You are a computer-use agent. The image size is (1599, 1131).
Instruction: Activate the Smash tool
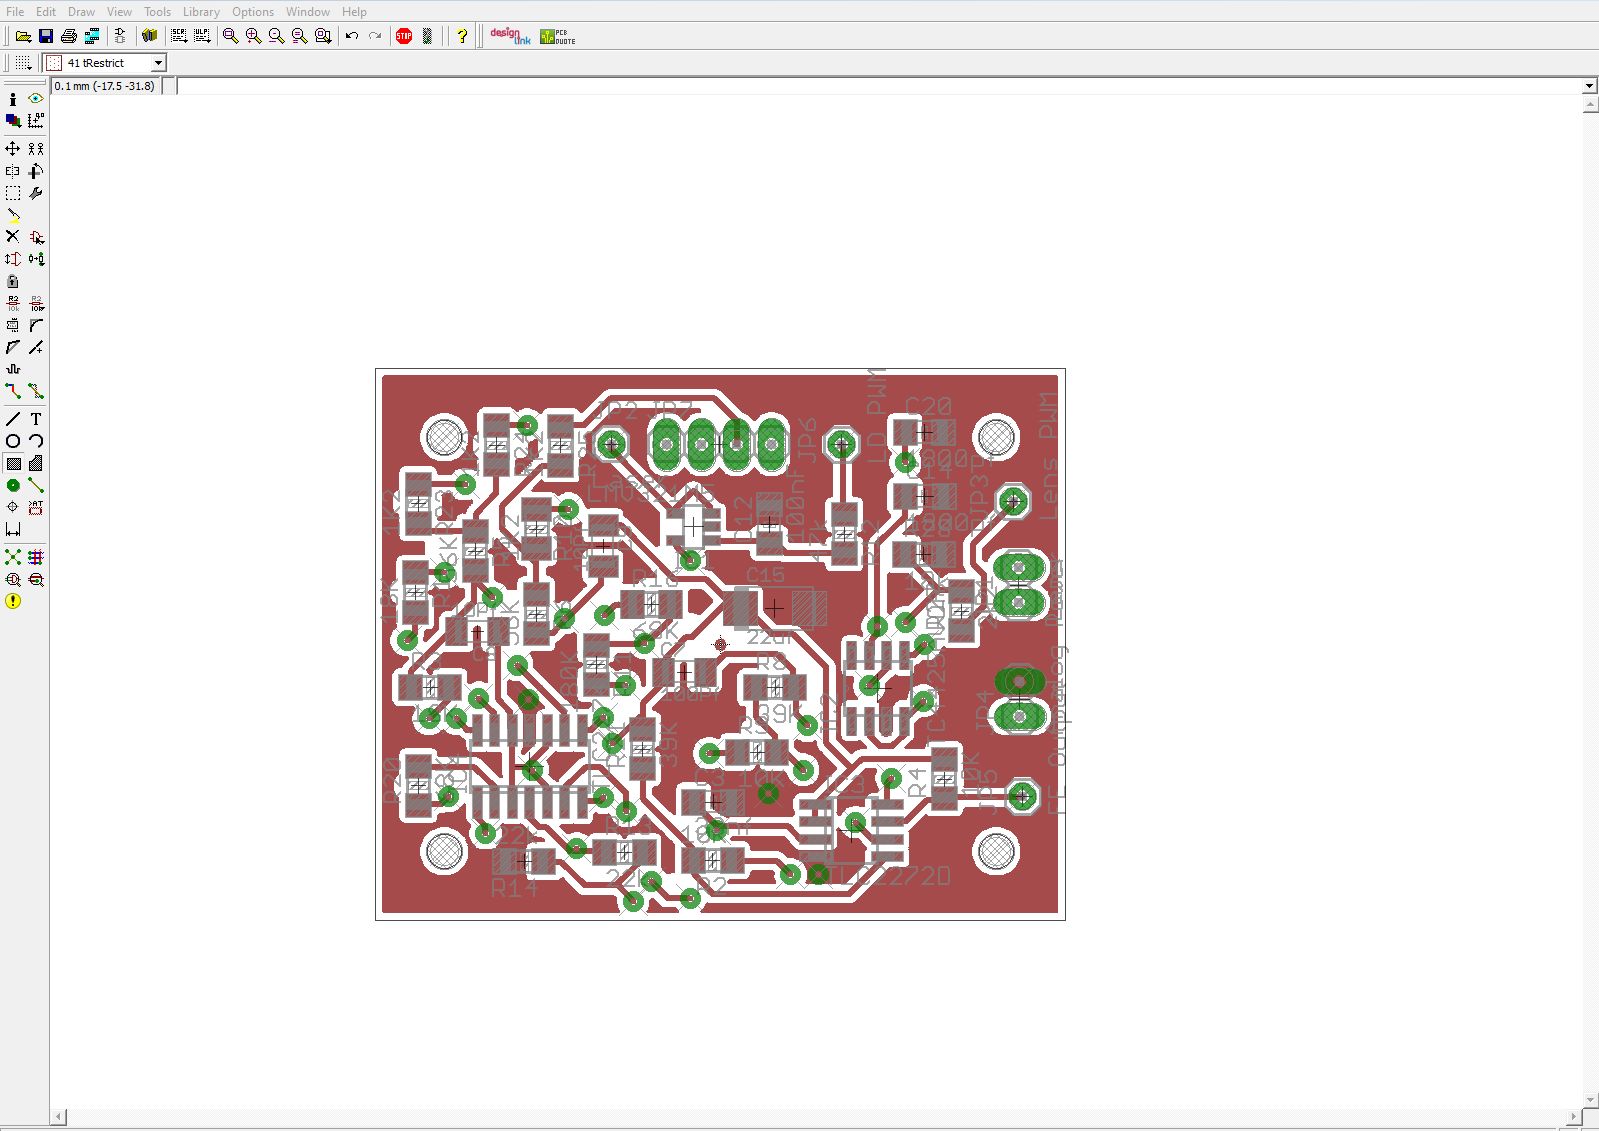click(x=13, y=325)
